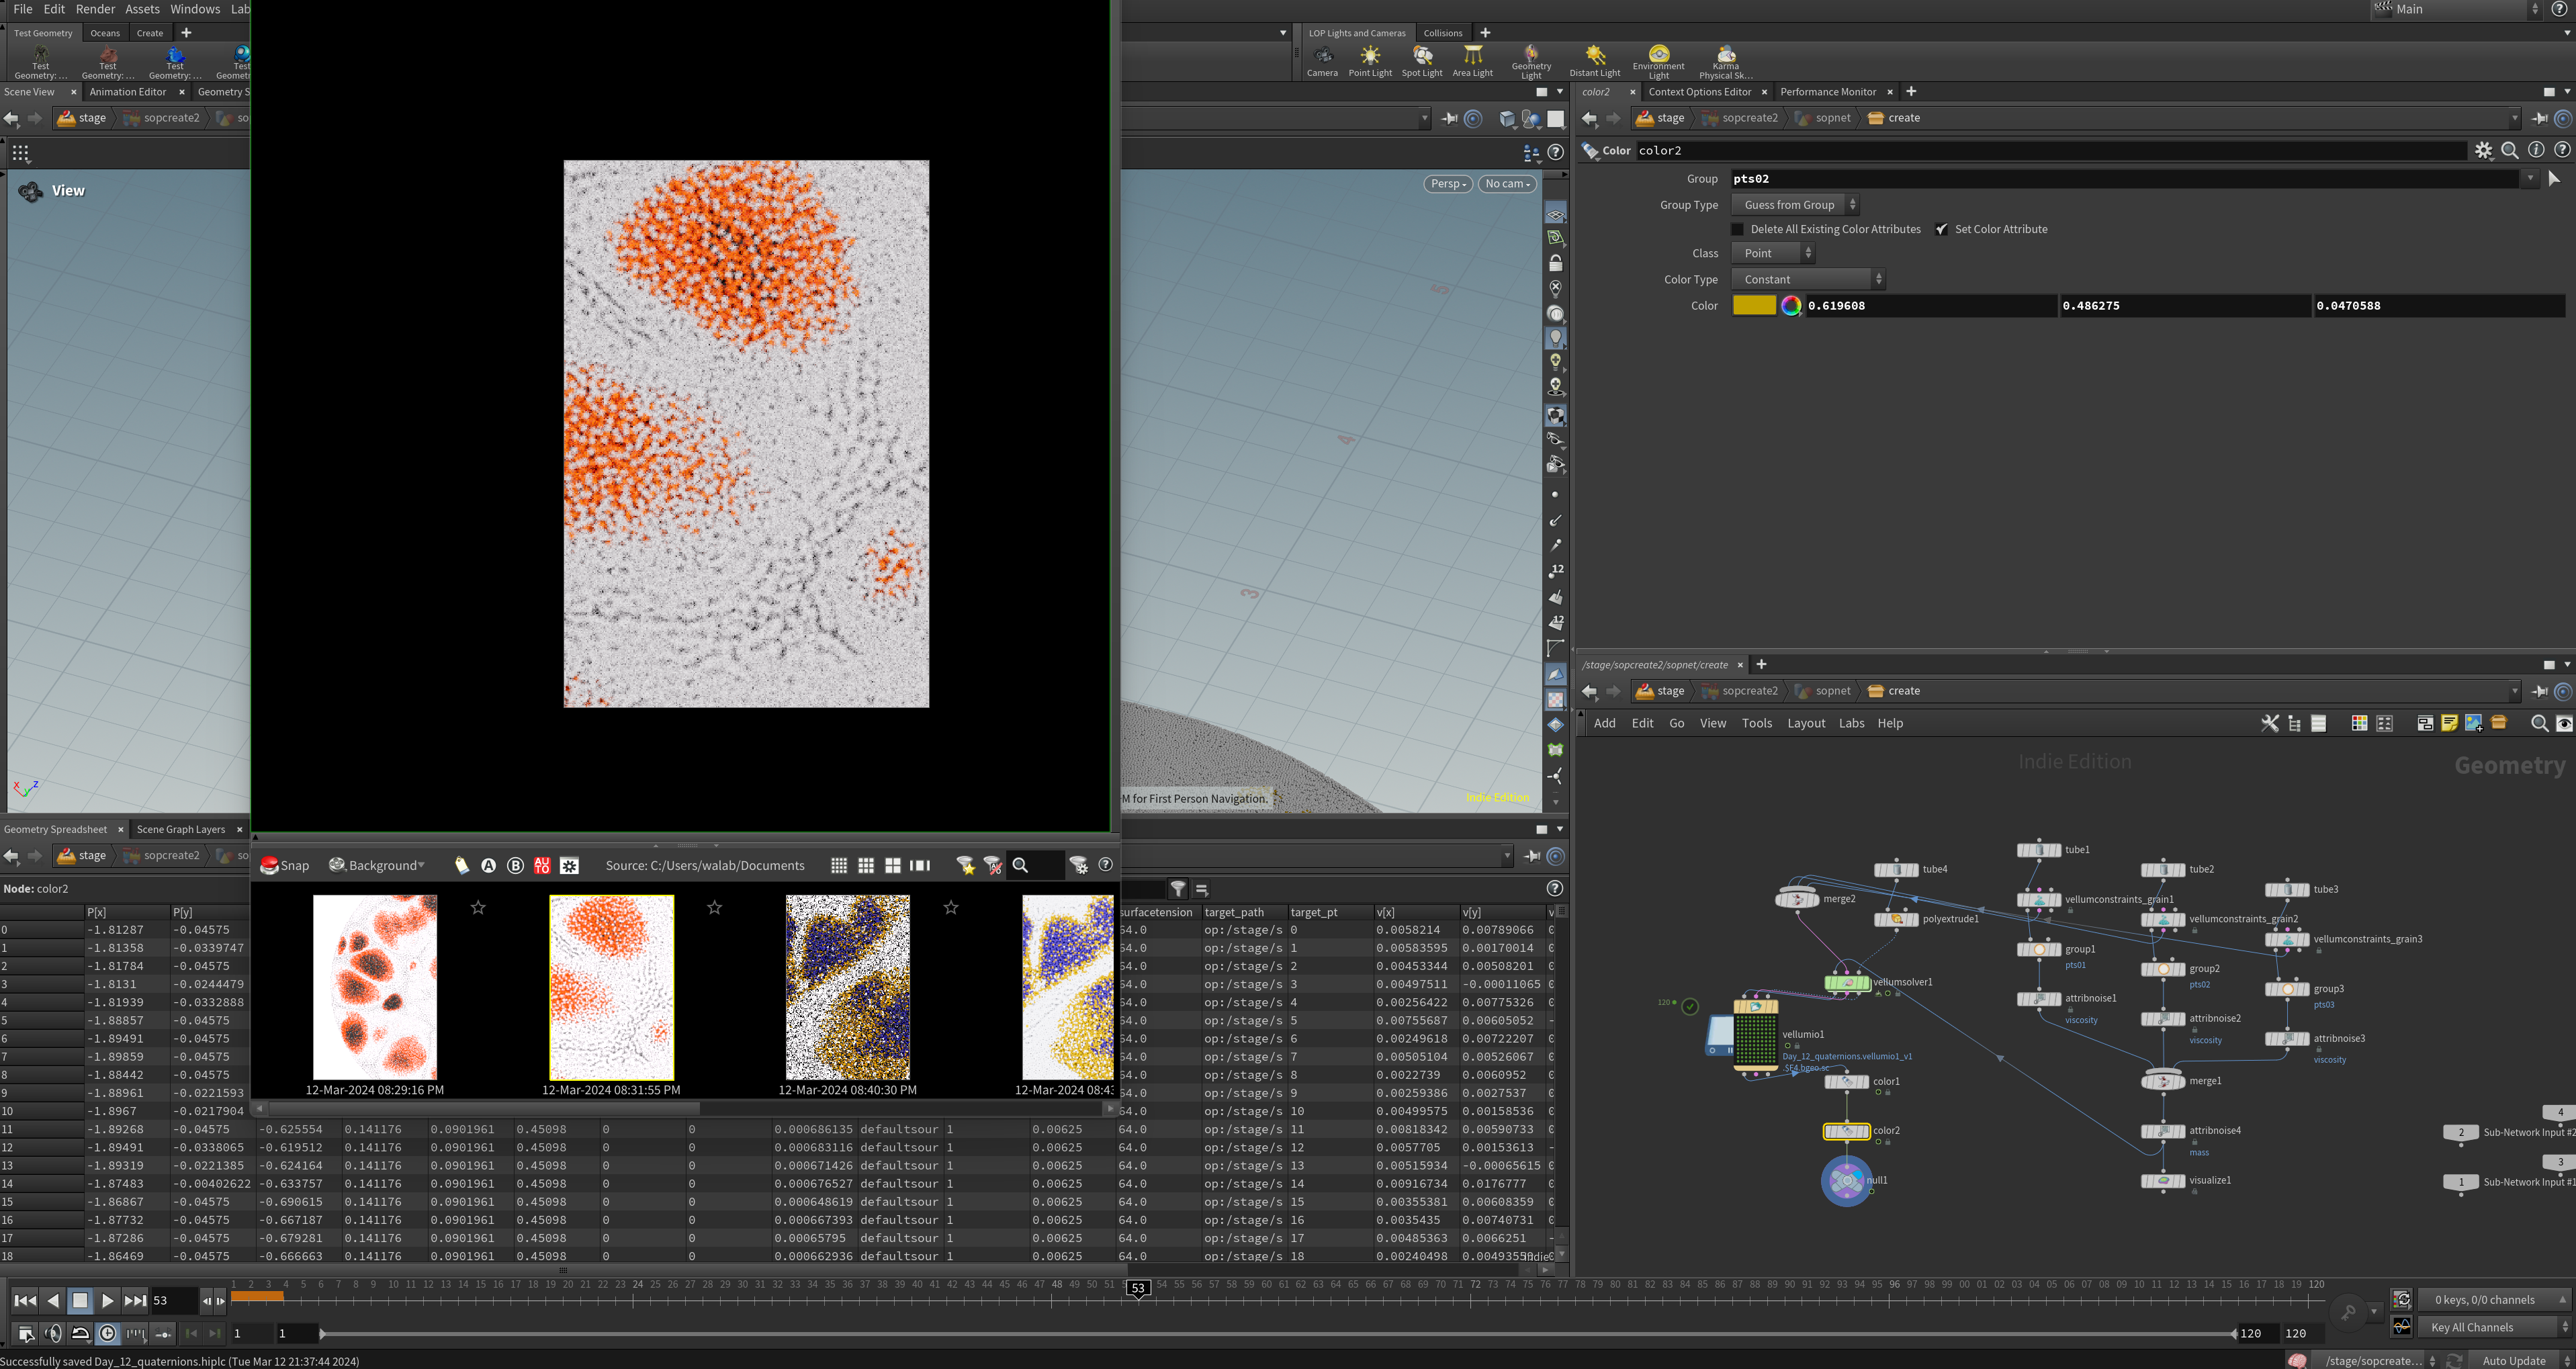Screen dimensions: 2576x1369
Task: Open the Color Type dropdown set to Constant
Action: point(1808,280)
